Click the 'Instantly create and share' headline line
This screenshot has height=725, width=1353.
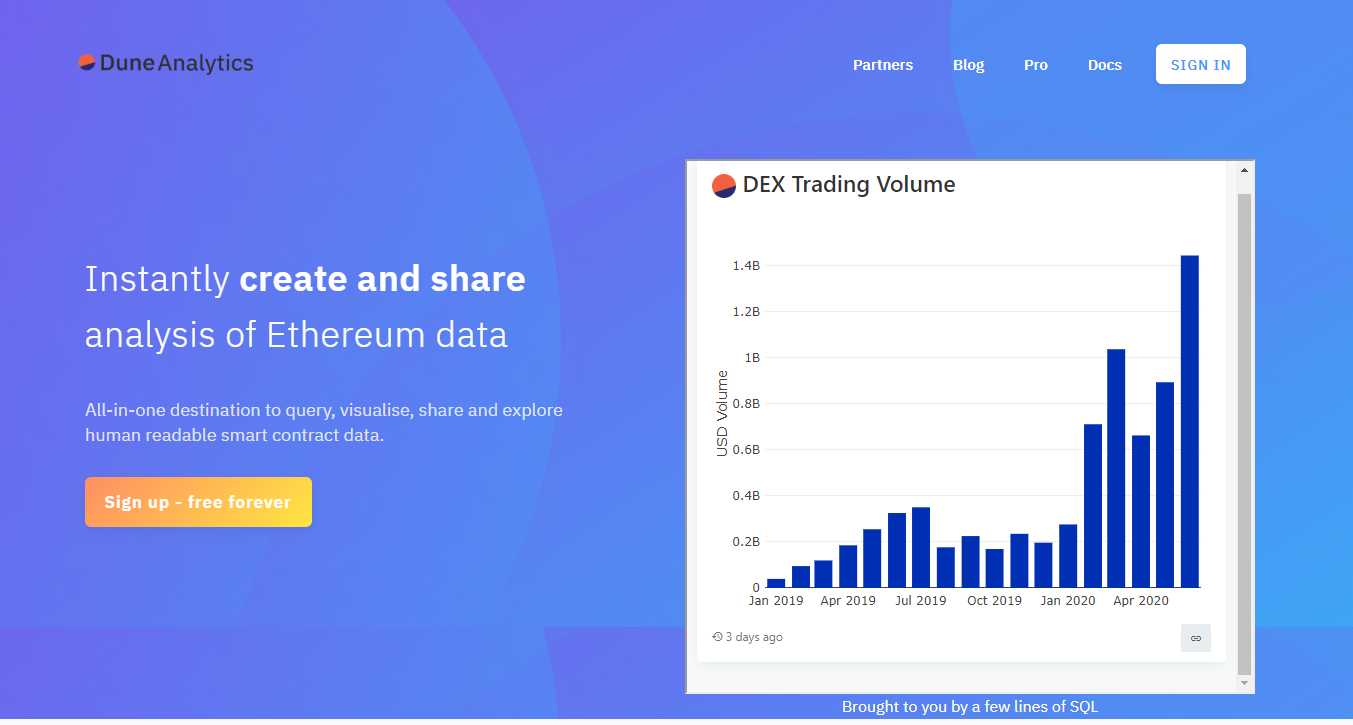[x=305, y=279]
